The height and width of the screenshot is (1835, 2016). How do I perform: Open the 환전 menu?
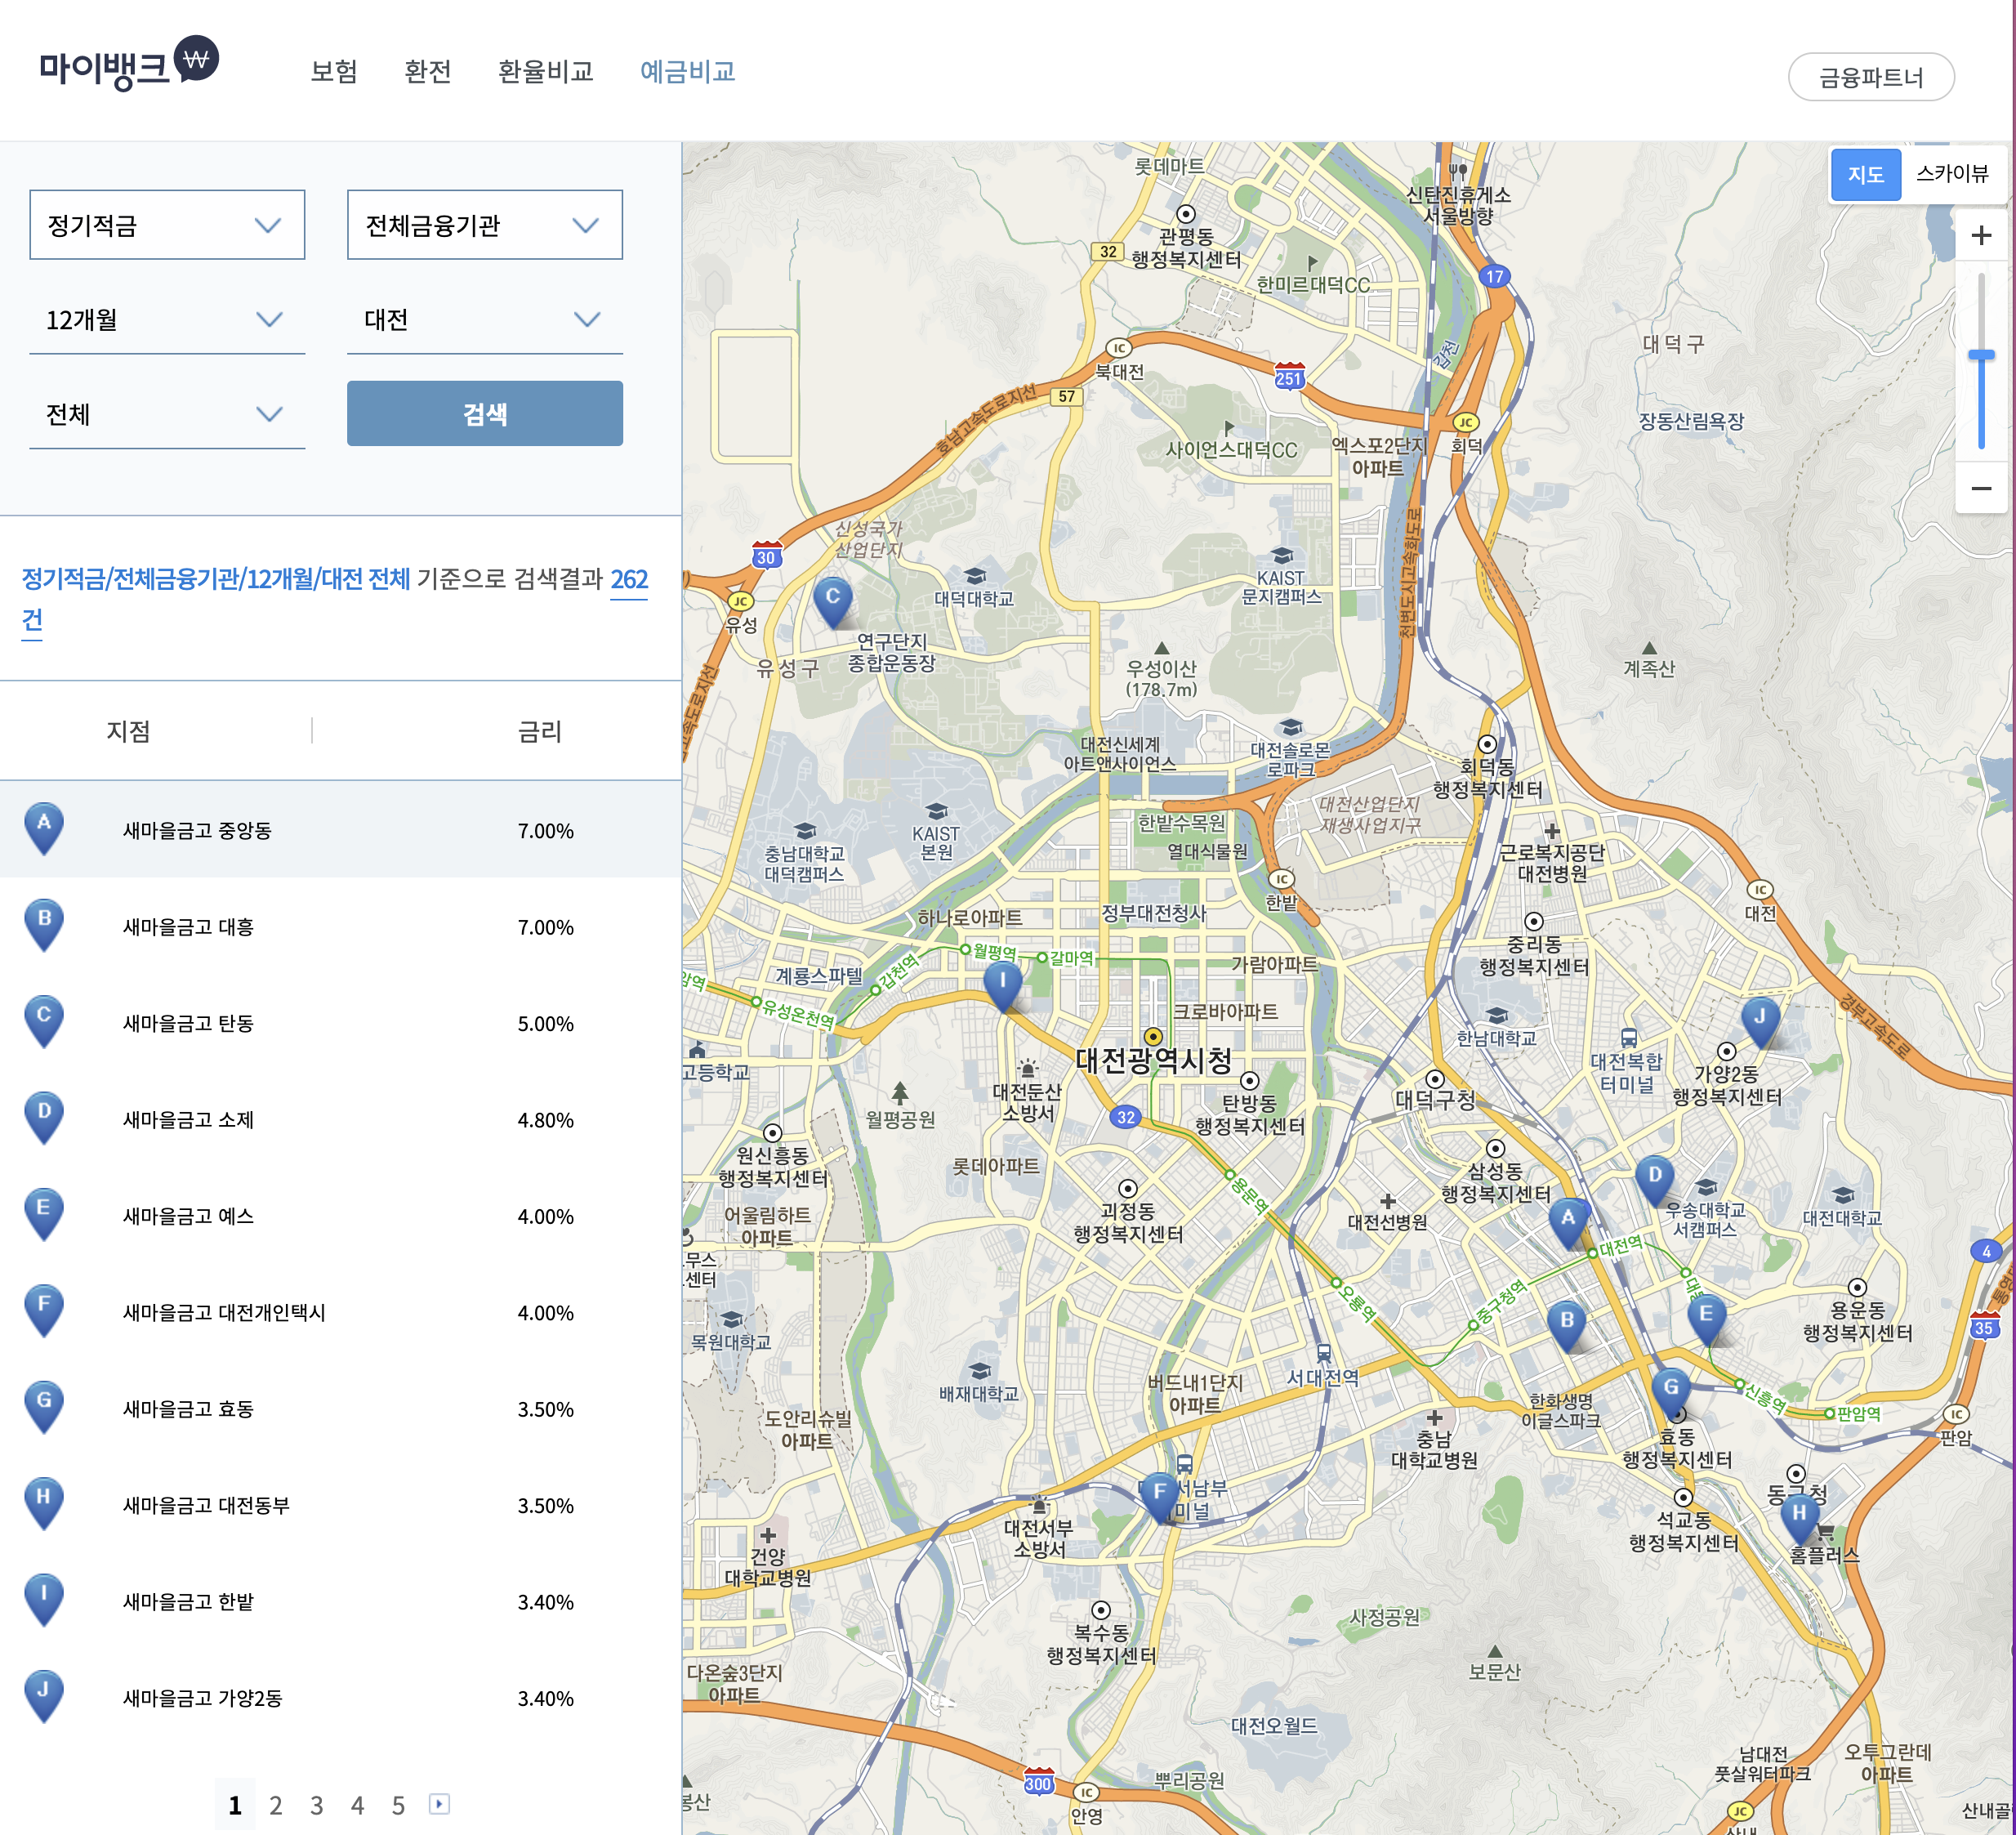pos(428,72)
